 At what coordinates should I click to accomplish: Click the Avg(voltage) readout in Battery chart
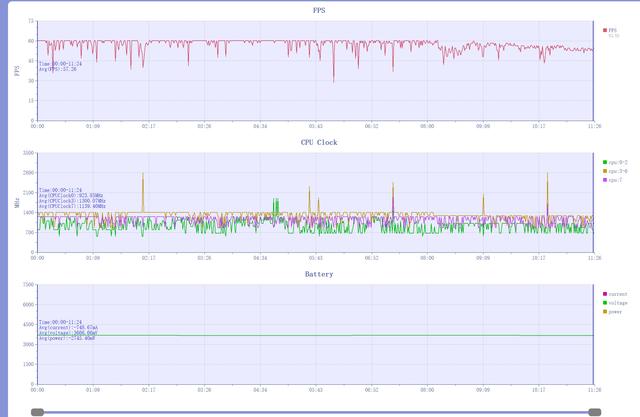[67, 333]
